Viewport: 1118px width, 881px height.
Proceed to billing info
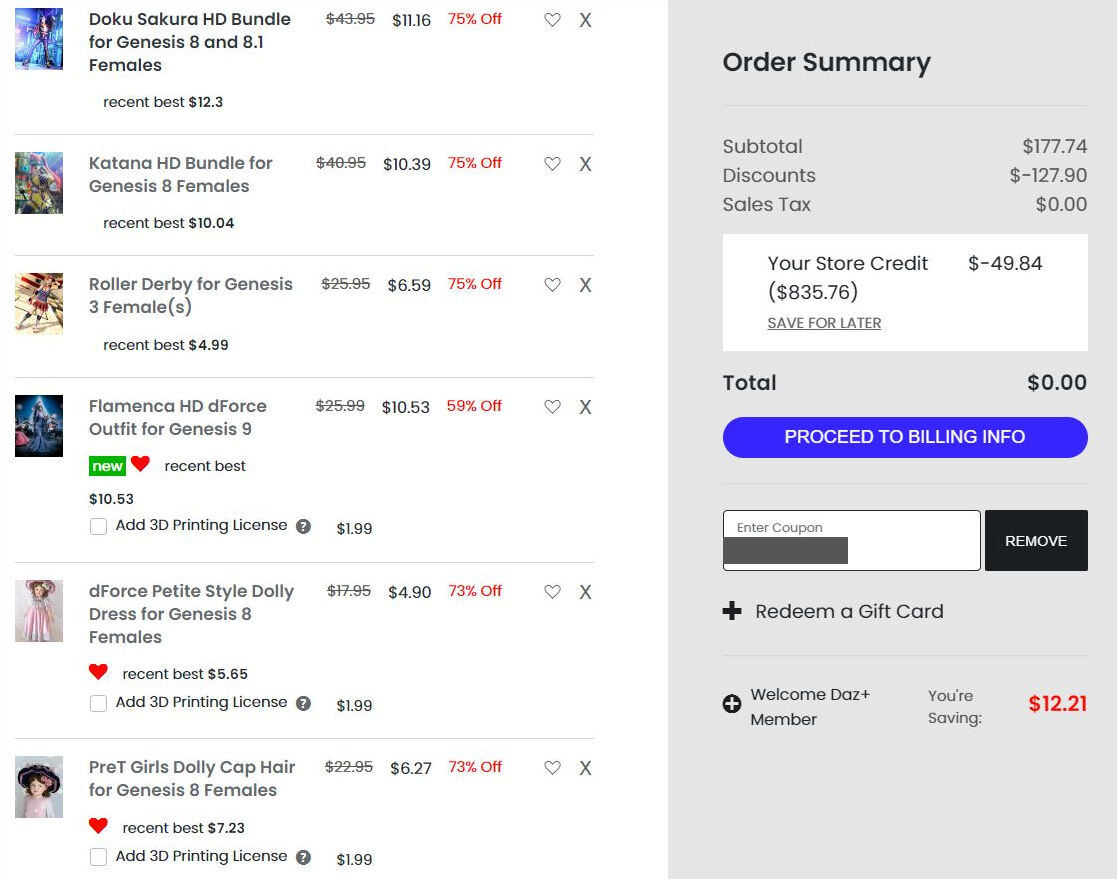[905, 437]
